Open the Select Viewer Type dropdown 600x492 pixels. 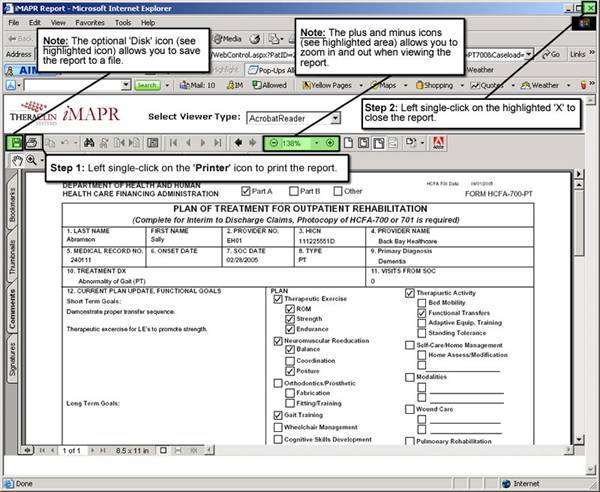point(335,118)
